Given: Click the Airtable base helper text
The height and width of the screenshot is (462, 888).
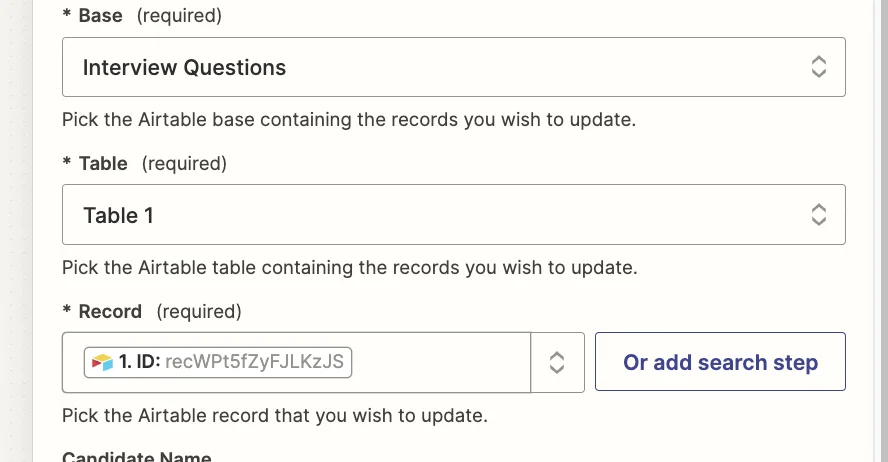Looking at the screenshot, I should click(x=349, y=121).
